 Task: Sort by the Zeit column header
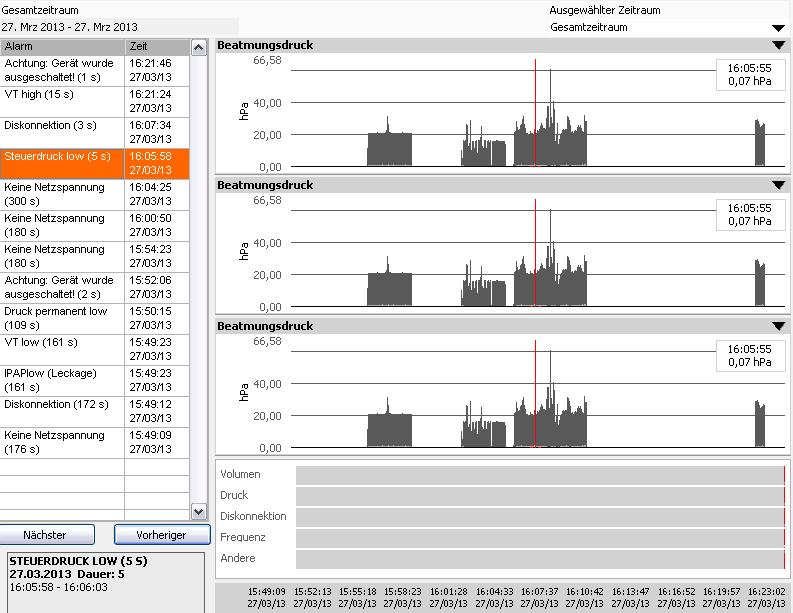tap(157, 47)
